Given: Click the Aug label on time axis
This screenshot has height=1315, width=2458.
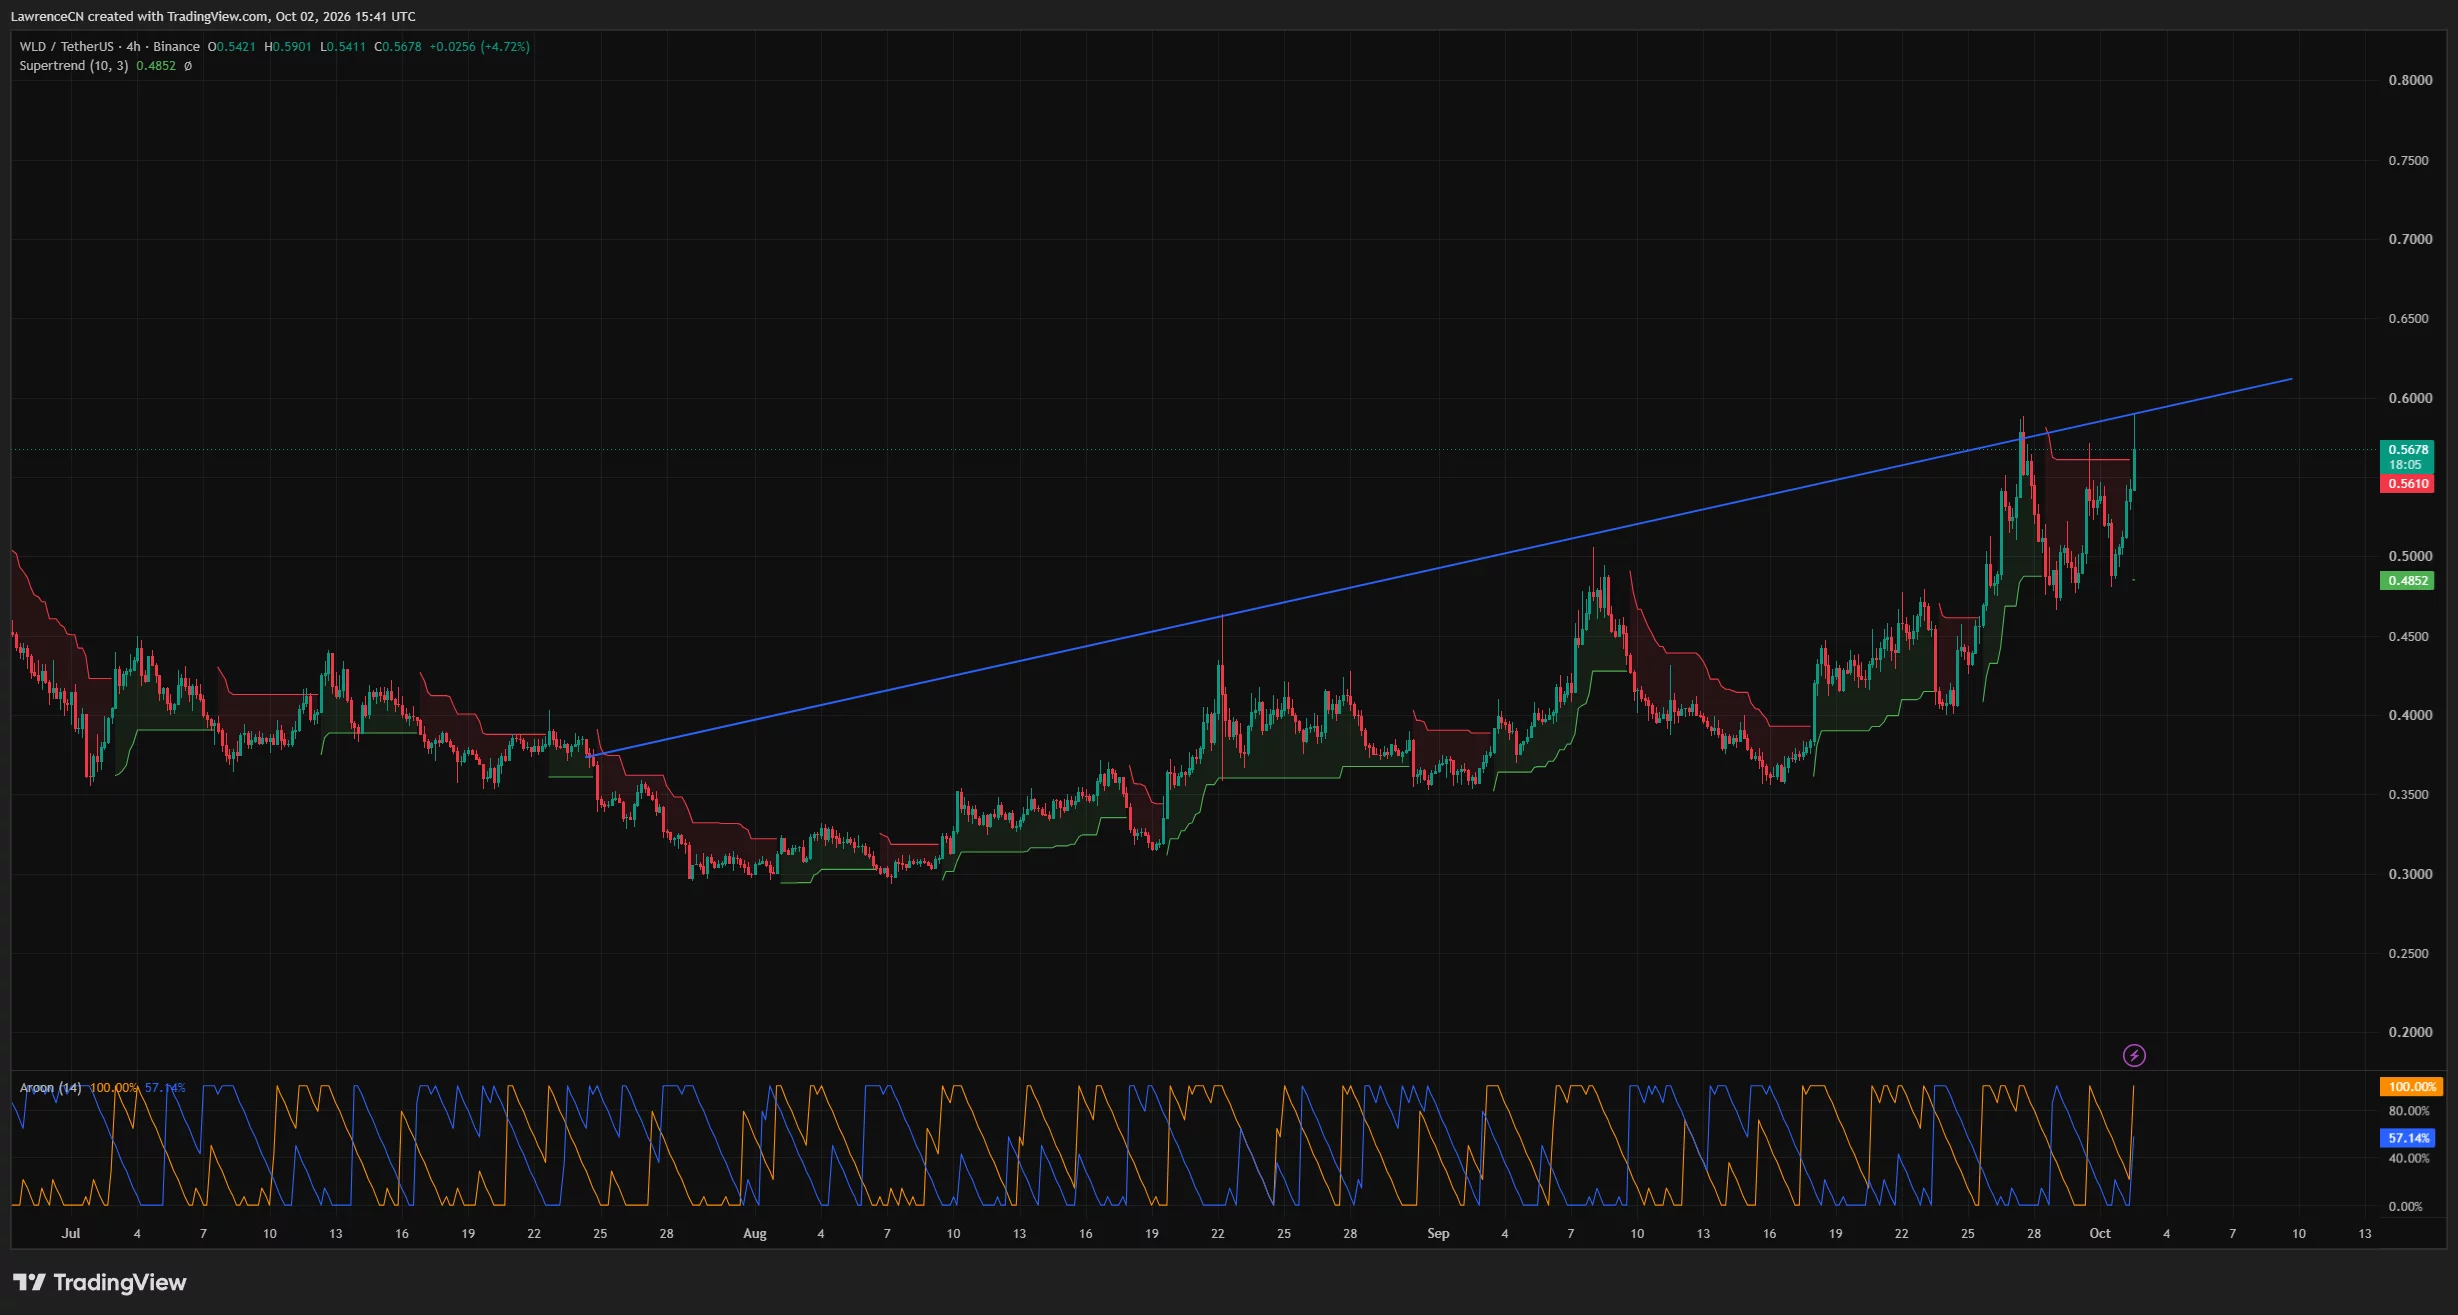Looking at the screenshot, I should pyautogui.click(x=755, y=1233).
